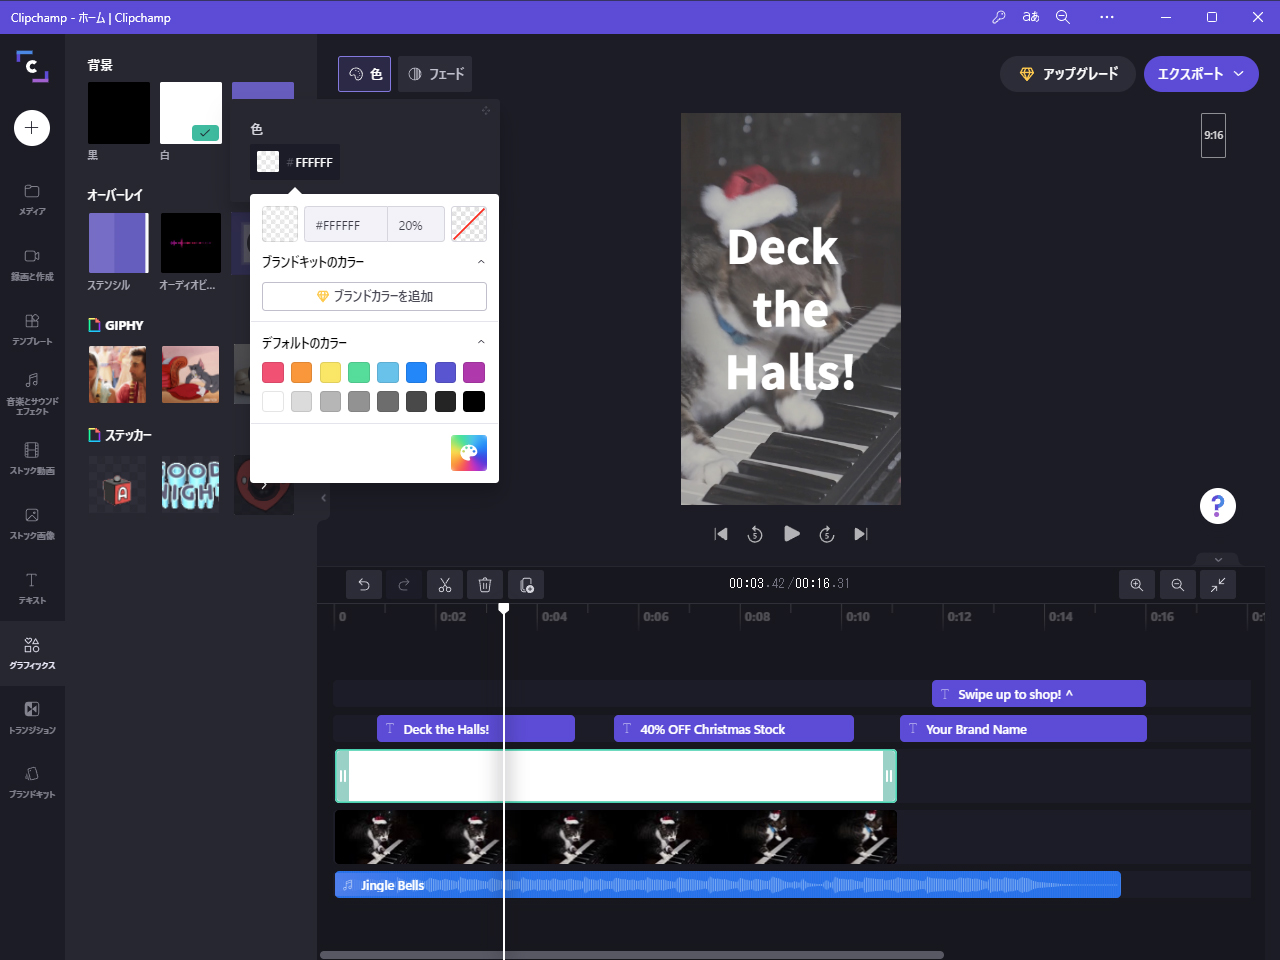
Task: Collapse the left panel with arrow handle
Action: (323, 498)
